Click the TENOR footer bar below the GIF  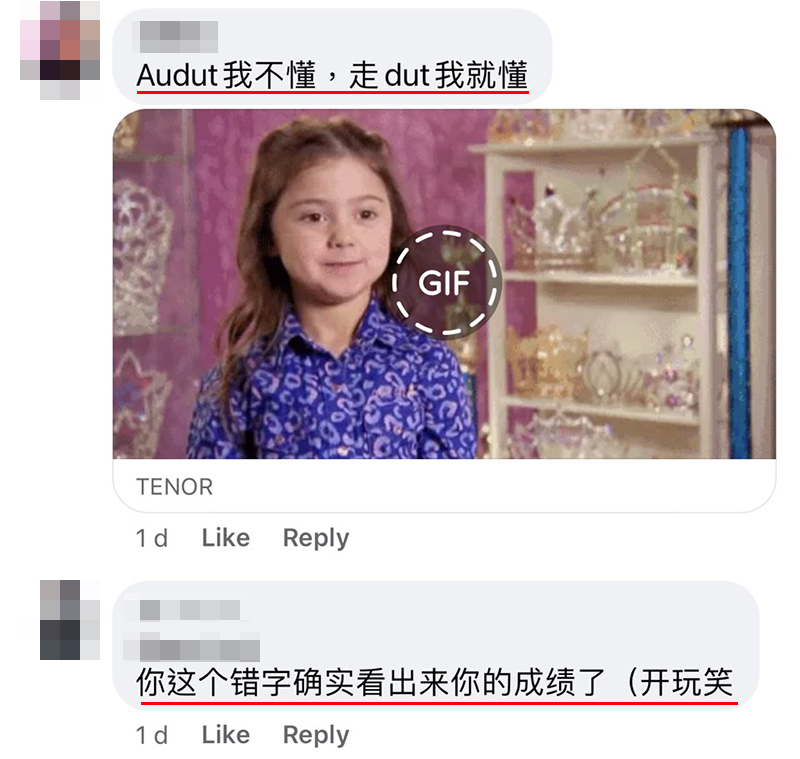(444, 486)
